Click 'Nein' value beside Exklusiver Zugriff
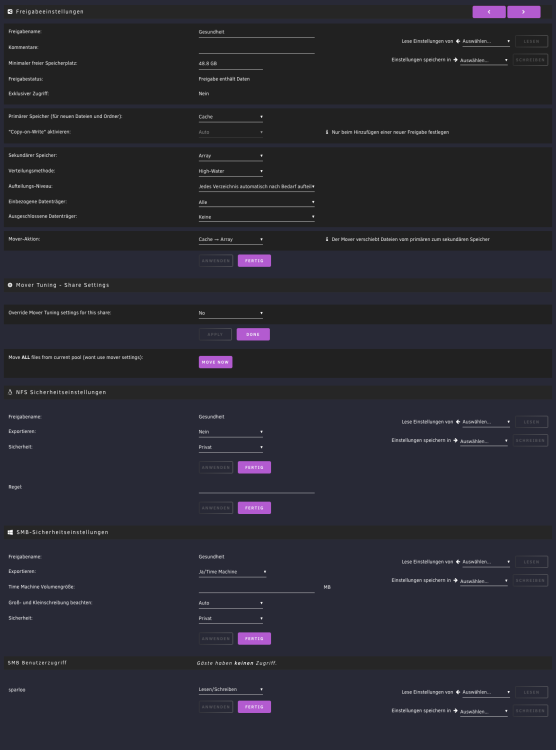The width and height of the screenshot is (556, 750). tap(204, 94)
